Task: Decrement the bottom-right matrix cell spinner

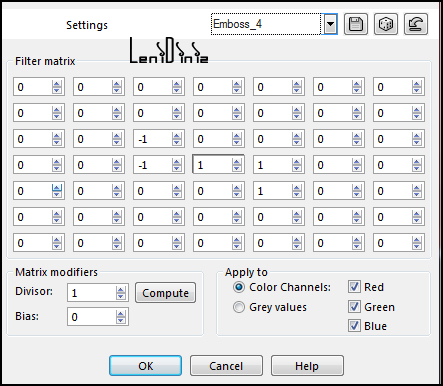Action: (x=417, y=246)
